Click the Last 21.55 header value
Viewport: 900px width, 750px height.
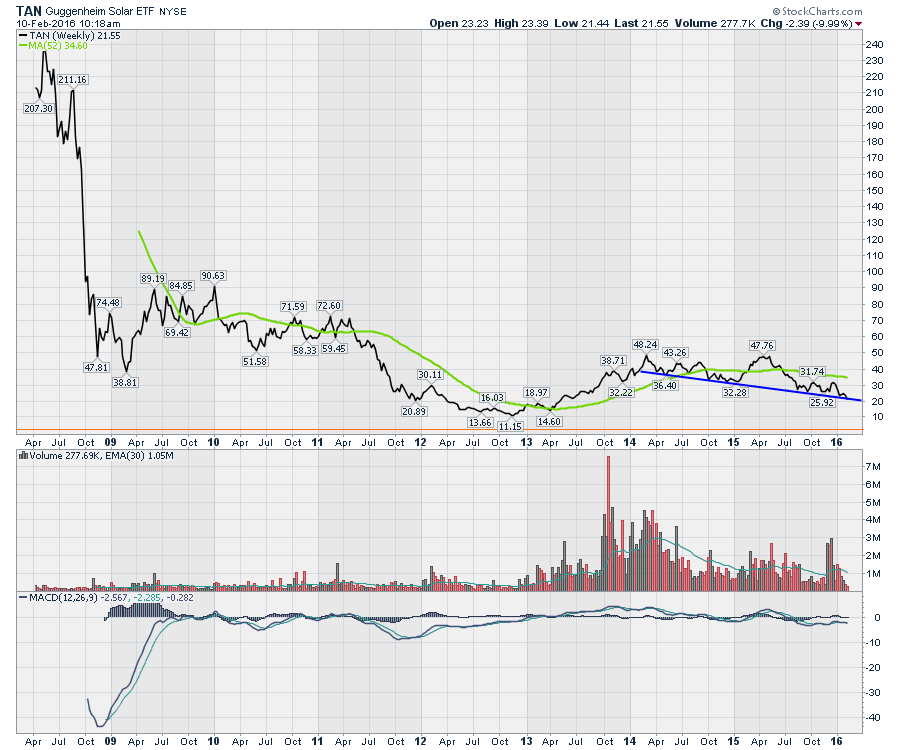pos(641,24)
